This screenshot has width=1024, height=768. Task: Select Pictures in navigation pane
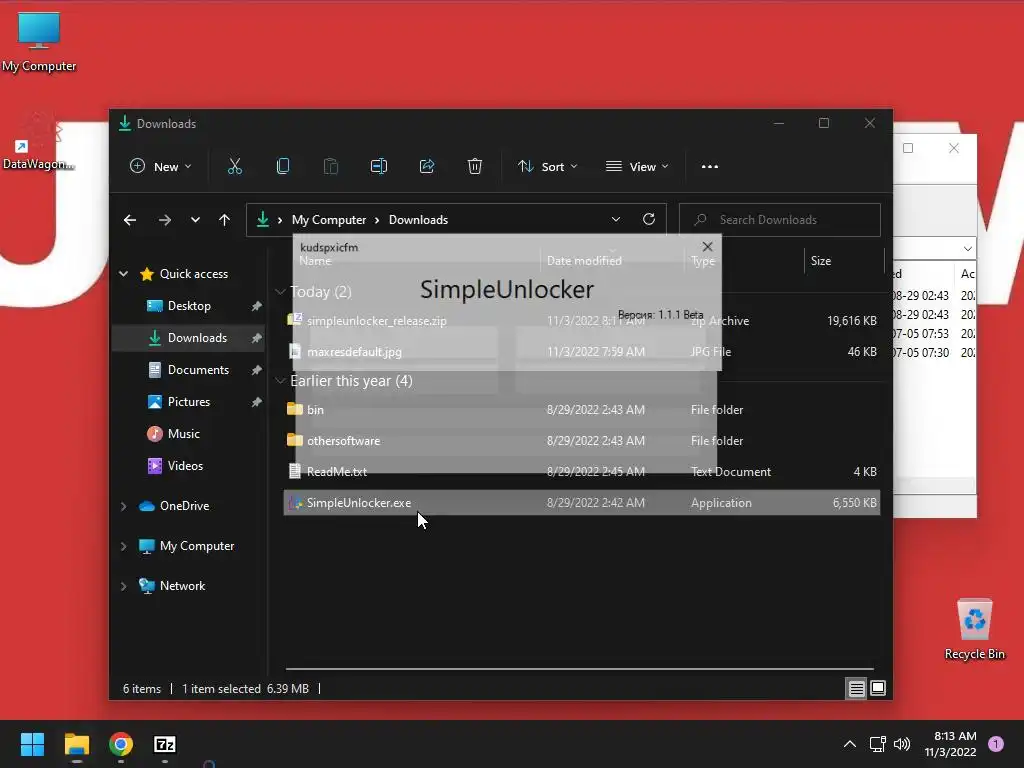(189, 402)
